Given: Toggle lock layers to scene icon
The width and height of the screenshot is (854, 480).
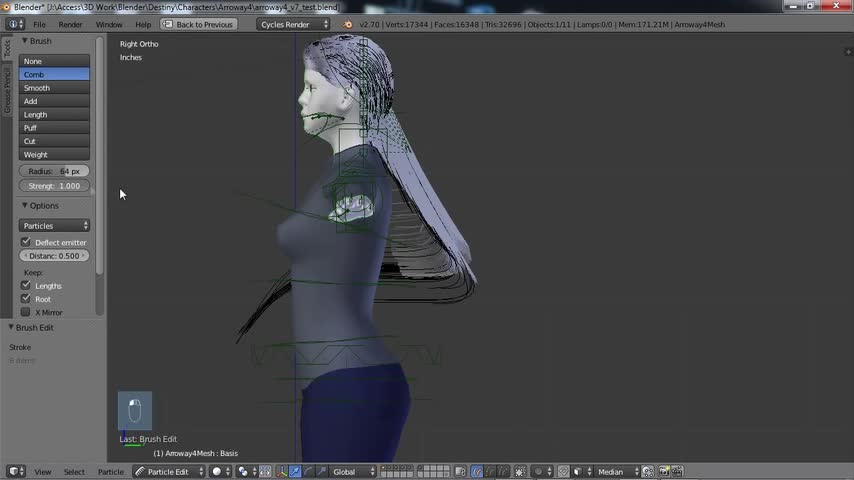Looking at the screenshot, I should click(460, 471).
